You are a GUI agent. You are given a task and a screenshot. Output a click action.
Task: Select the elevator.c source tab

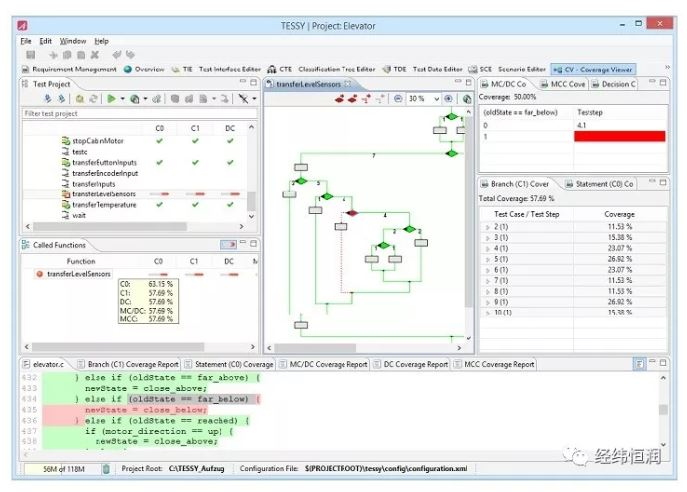[x=44, y=365]
